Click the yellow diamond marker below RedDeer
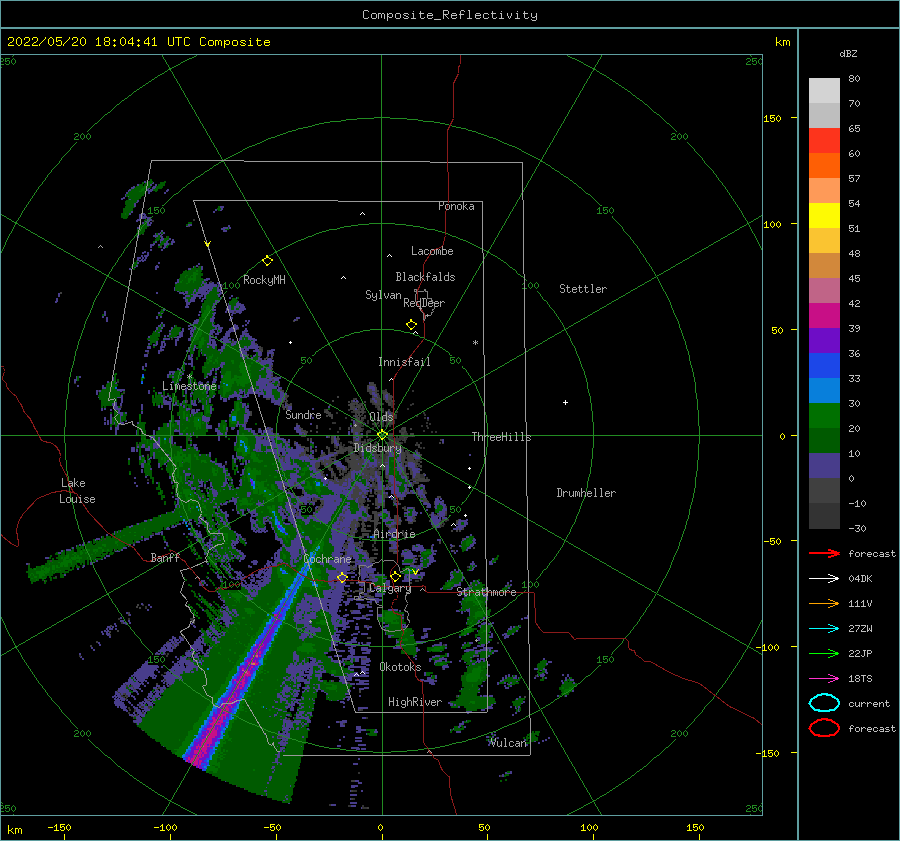The height and width of the screenshot is (841, 900). coord(412,324)
